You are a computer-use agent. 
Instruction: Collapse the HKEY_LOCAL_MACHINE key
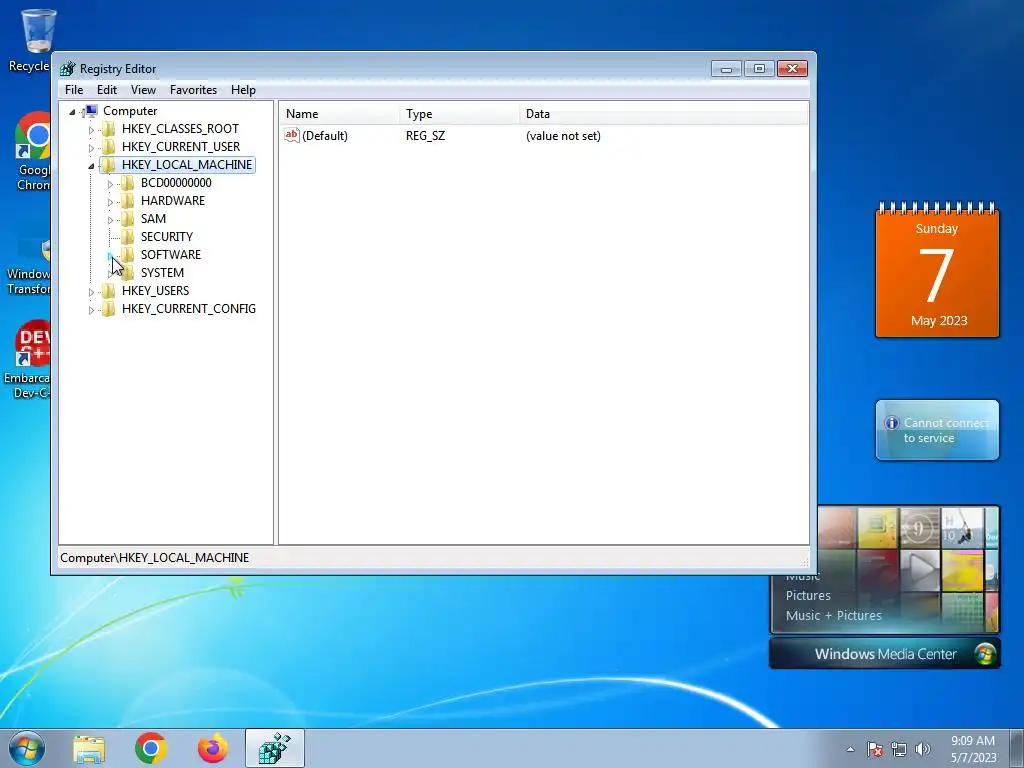coord(91,166)
